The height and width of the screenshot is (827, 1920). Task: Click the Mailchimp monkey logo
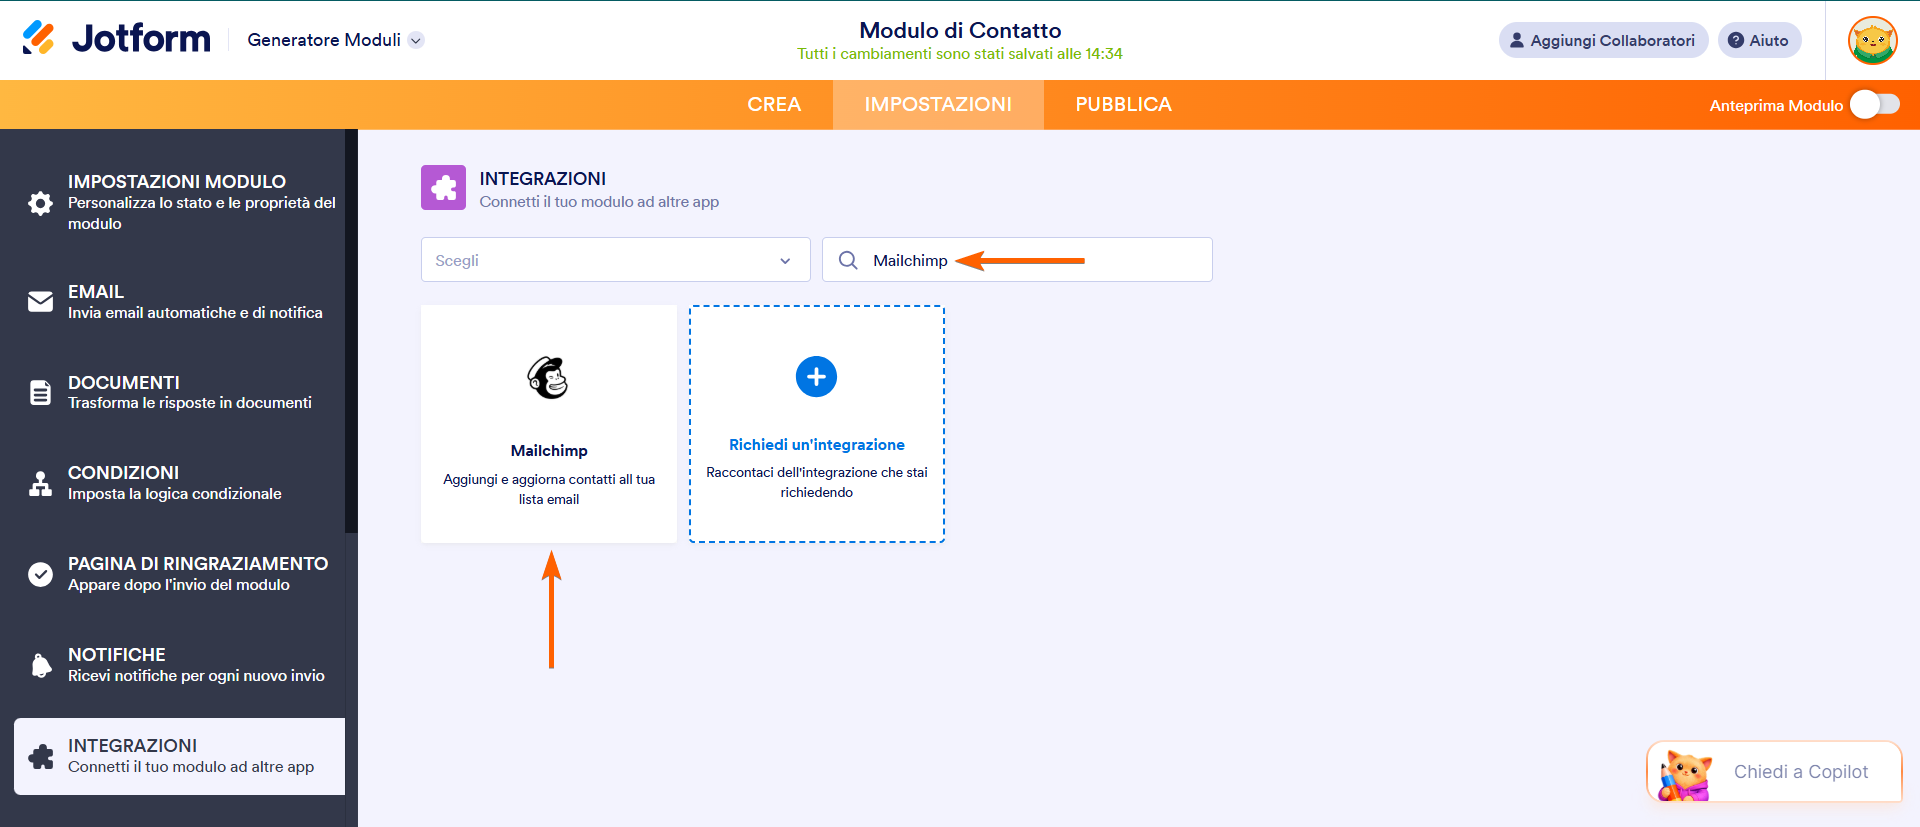coord(548,377)
